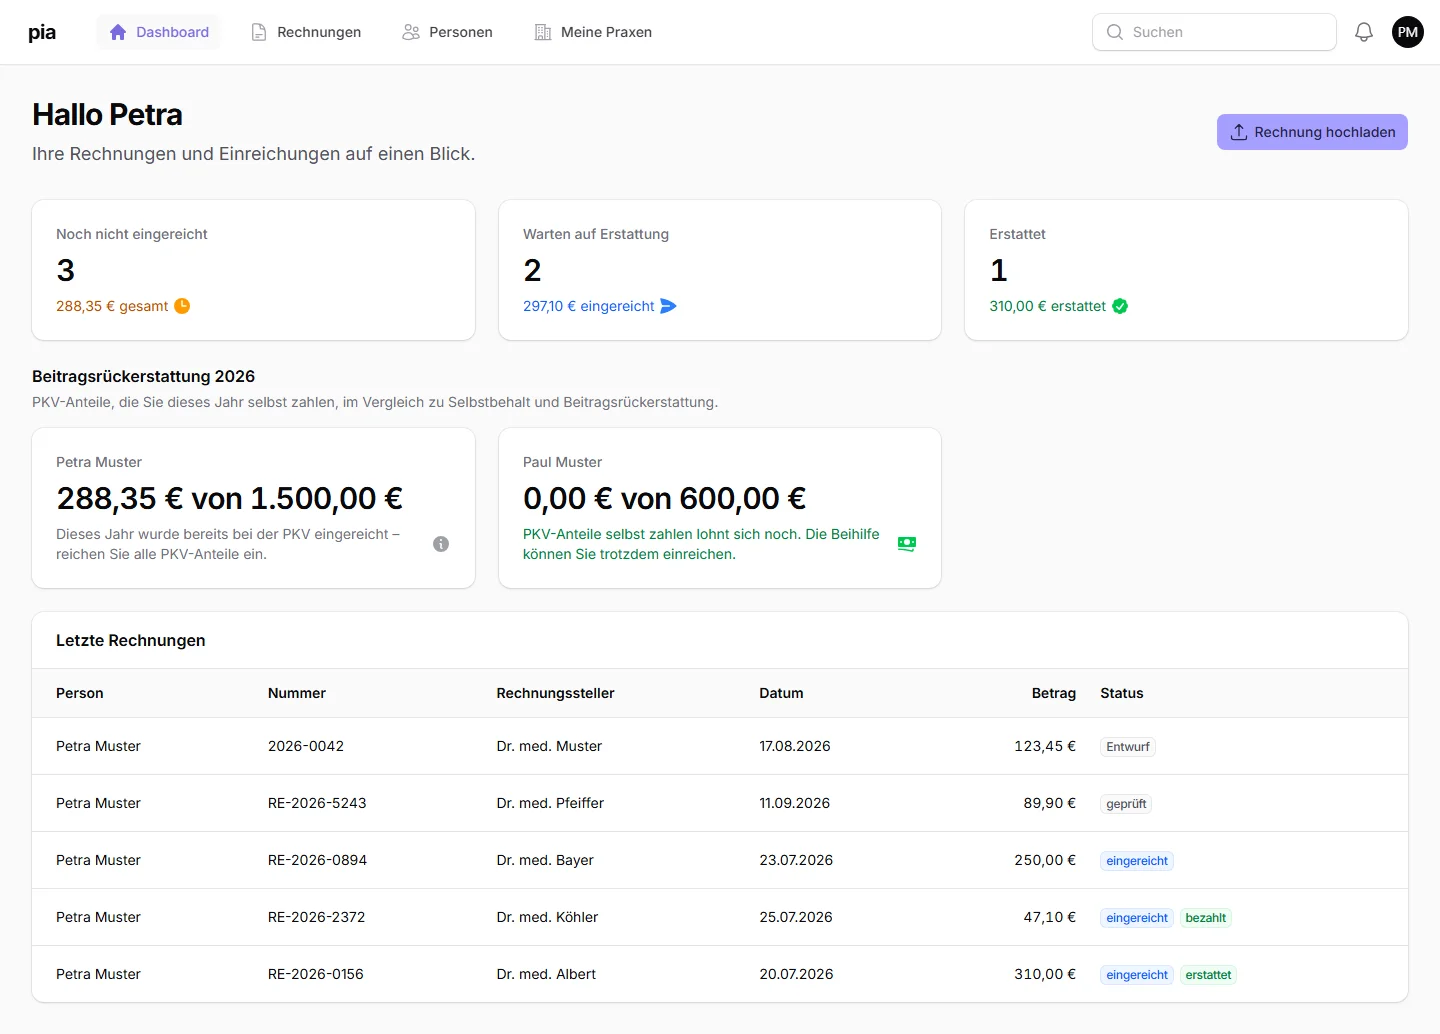Click the erstattet status badge
This screenshot has width=1440, height=1034.
click(1208, 975)
